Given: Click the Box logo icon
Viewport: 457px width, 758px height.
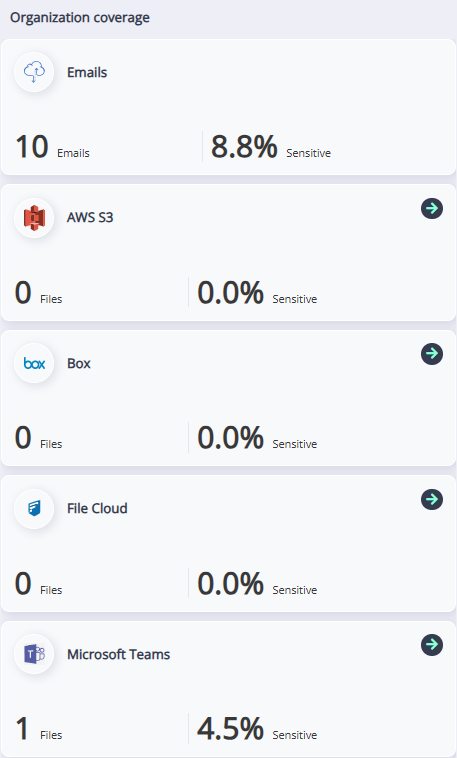Looking at the screenshot, I should click(34, 363).
